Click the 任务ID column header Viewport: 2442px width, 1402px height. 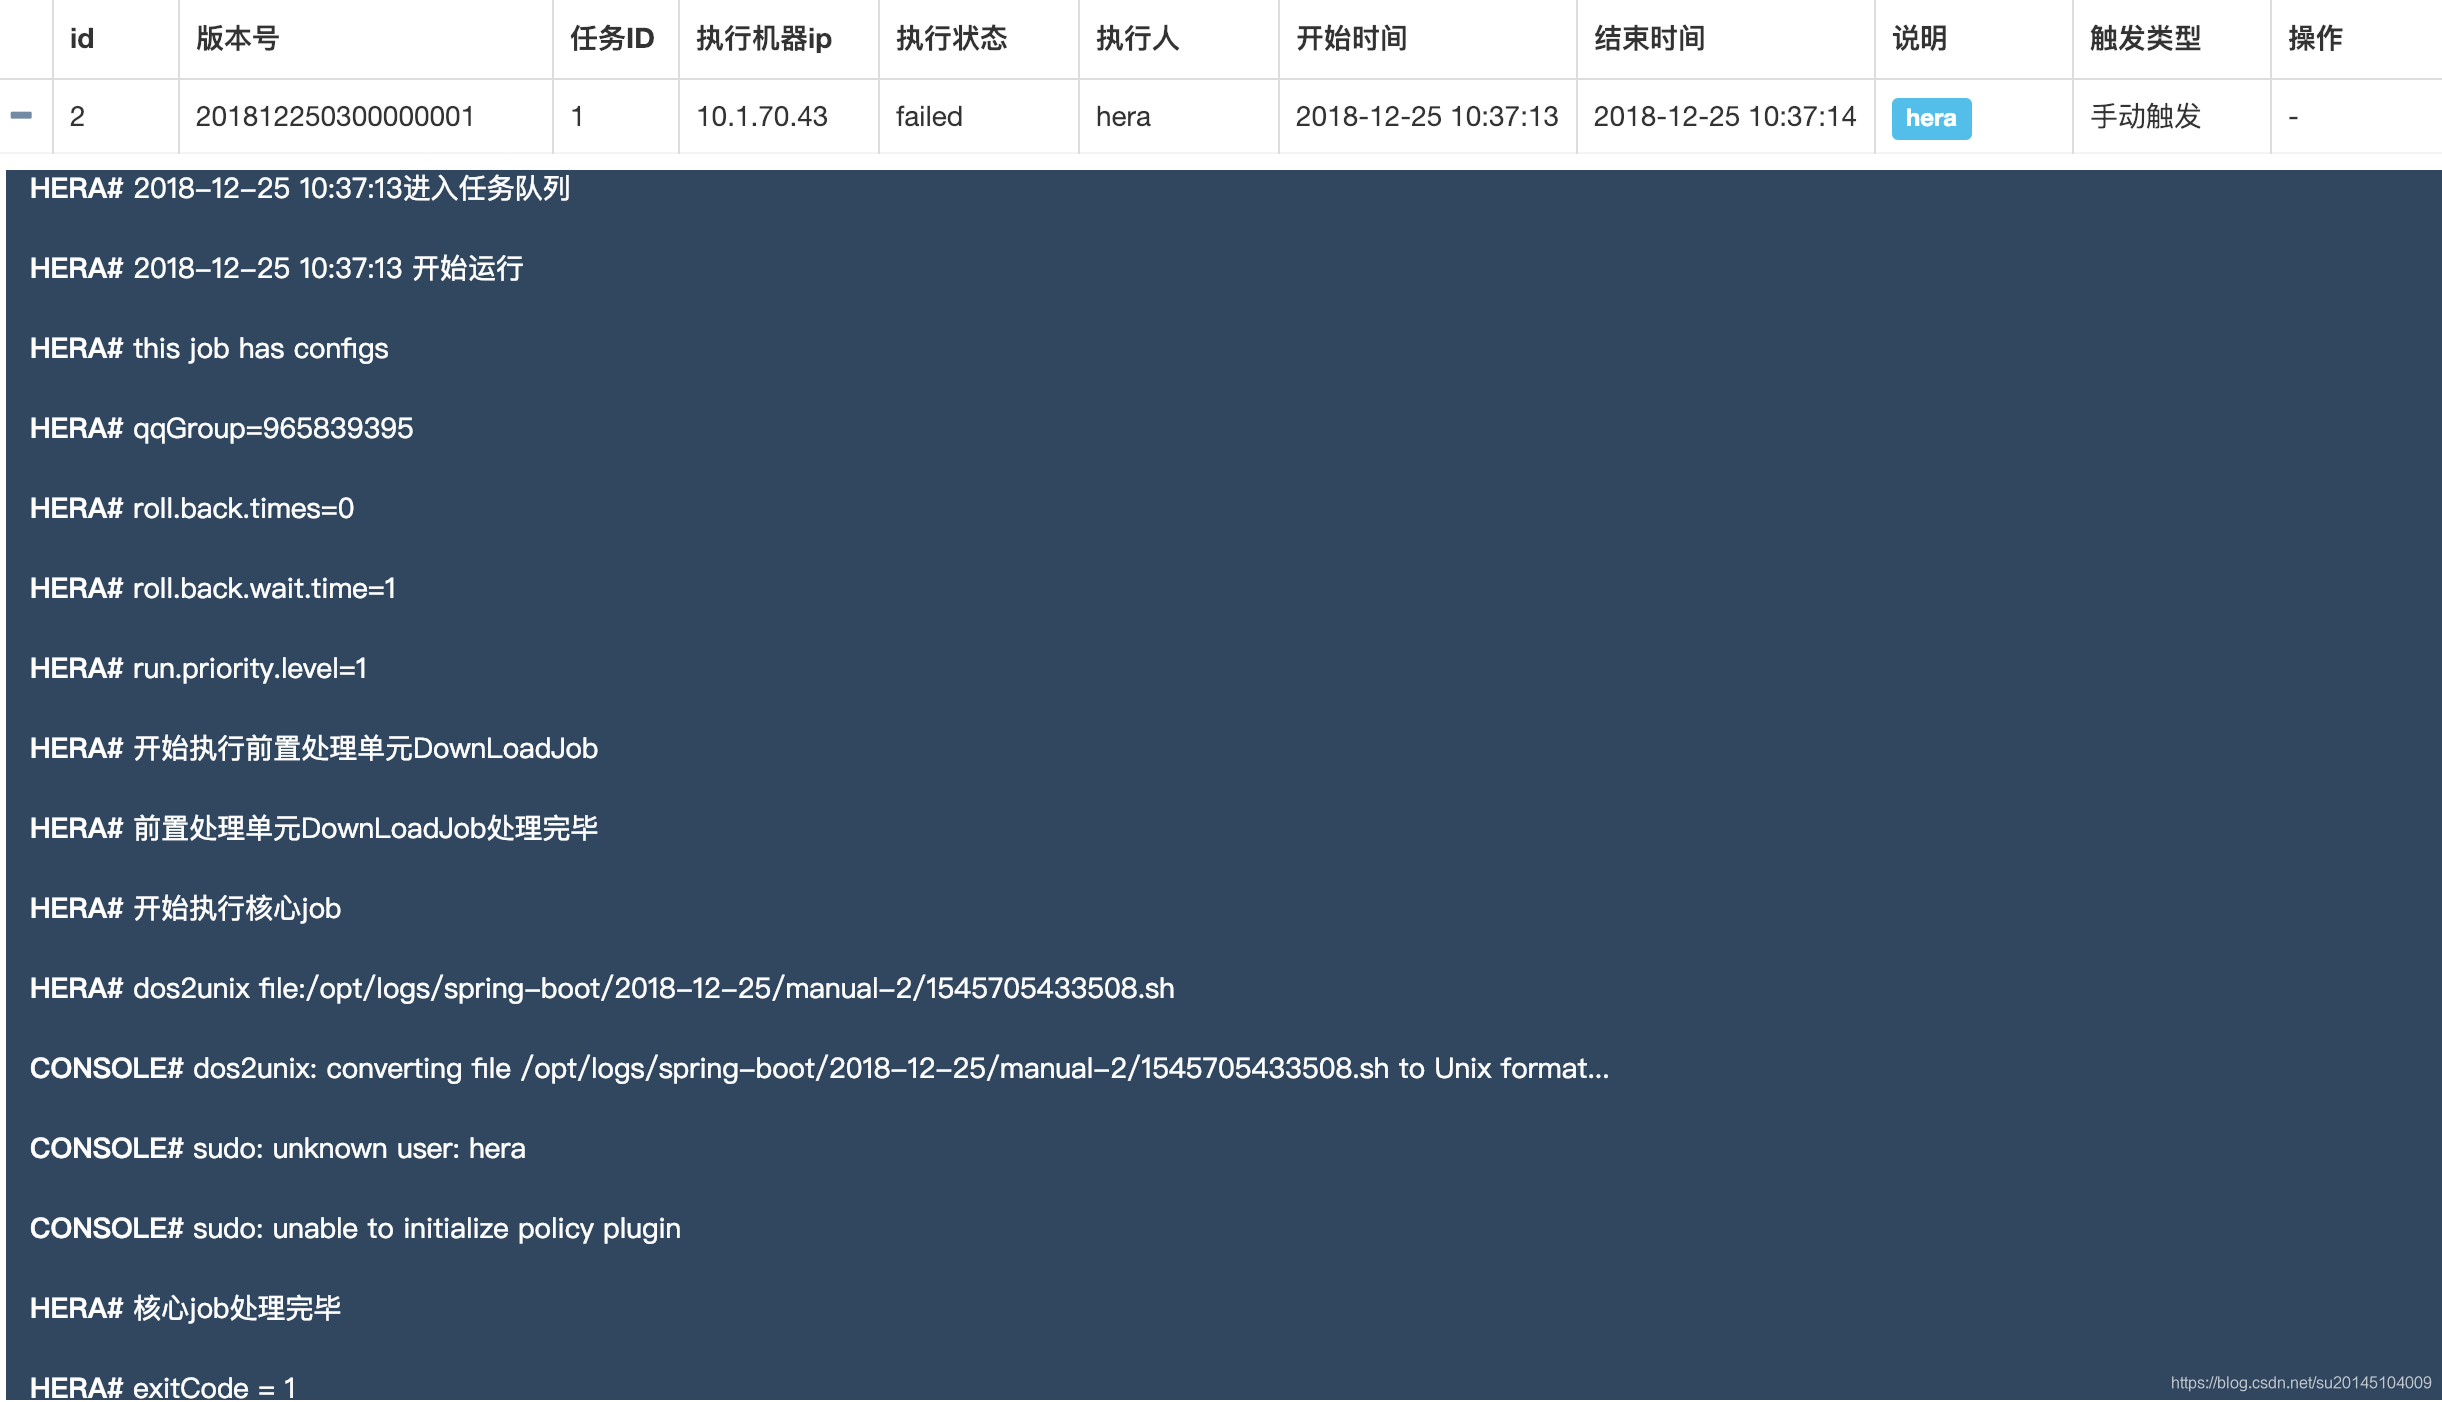[611, 38]
